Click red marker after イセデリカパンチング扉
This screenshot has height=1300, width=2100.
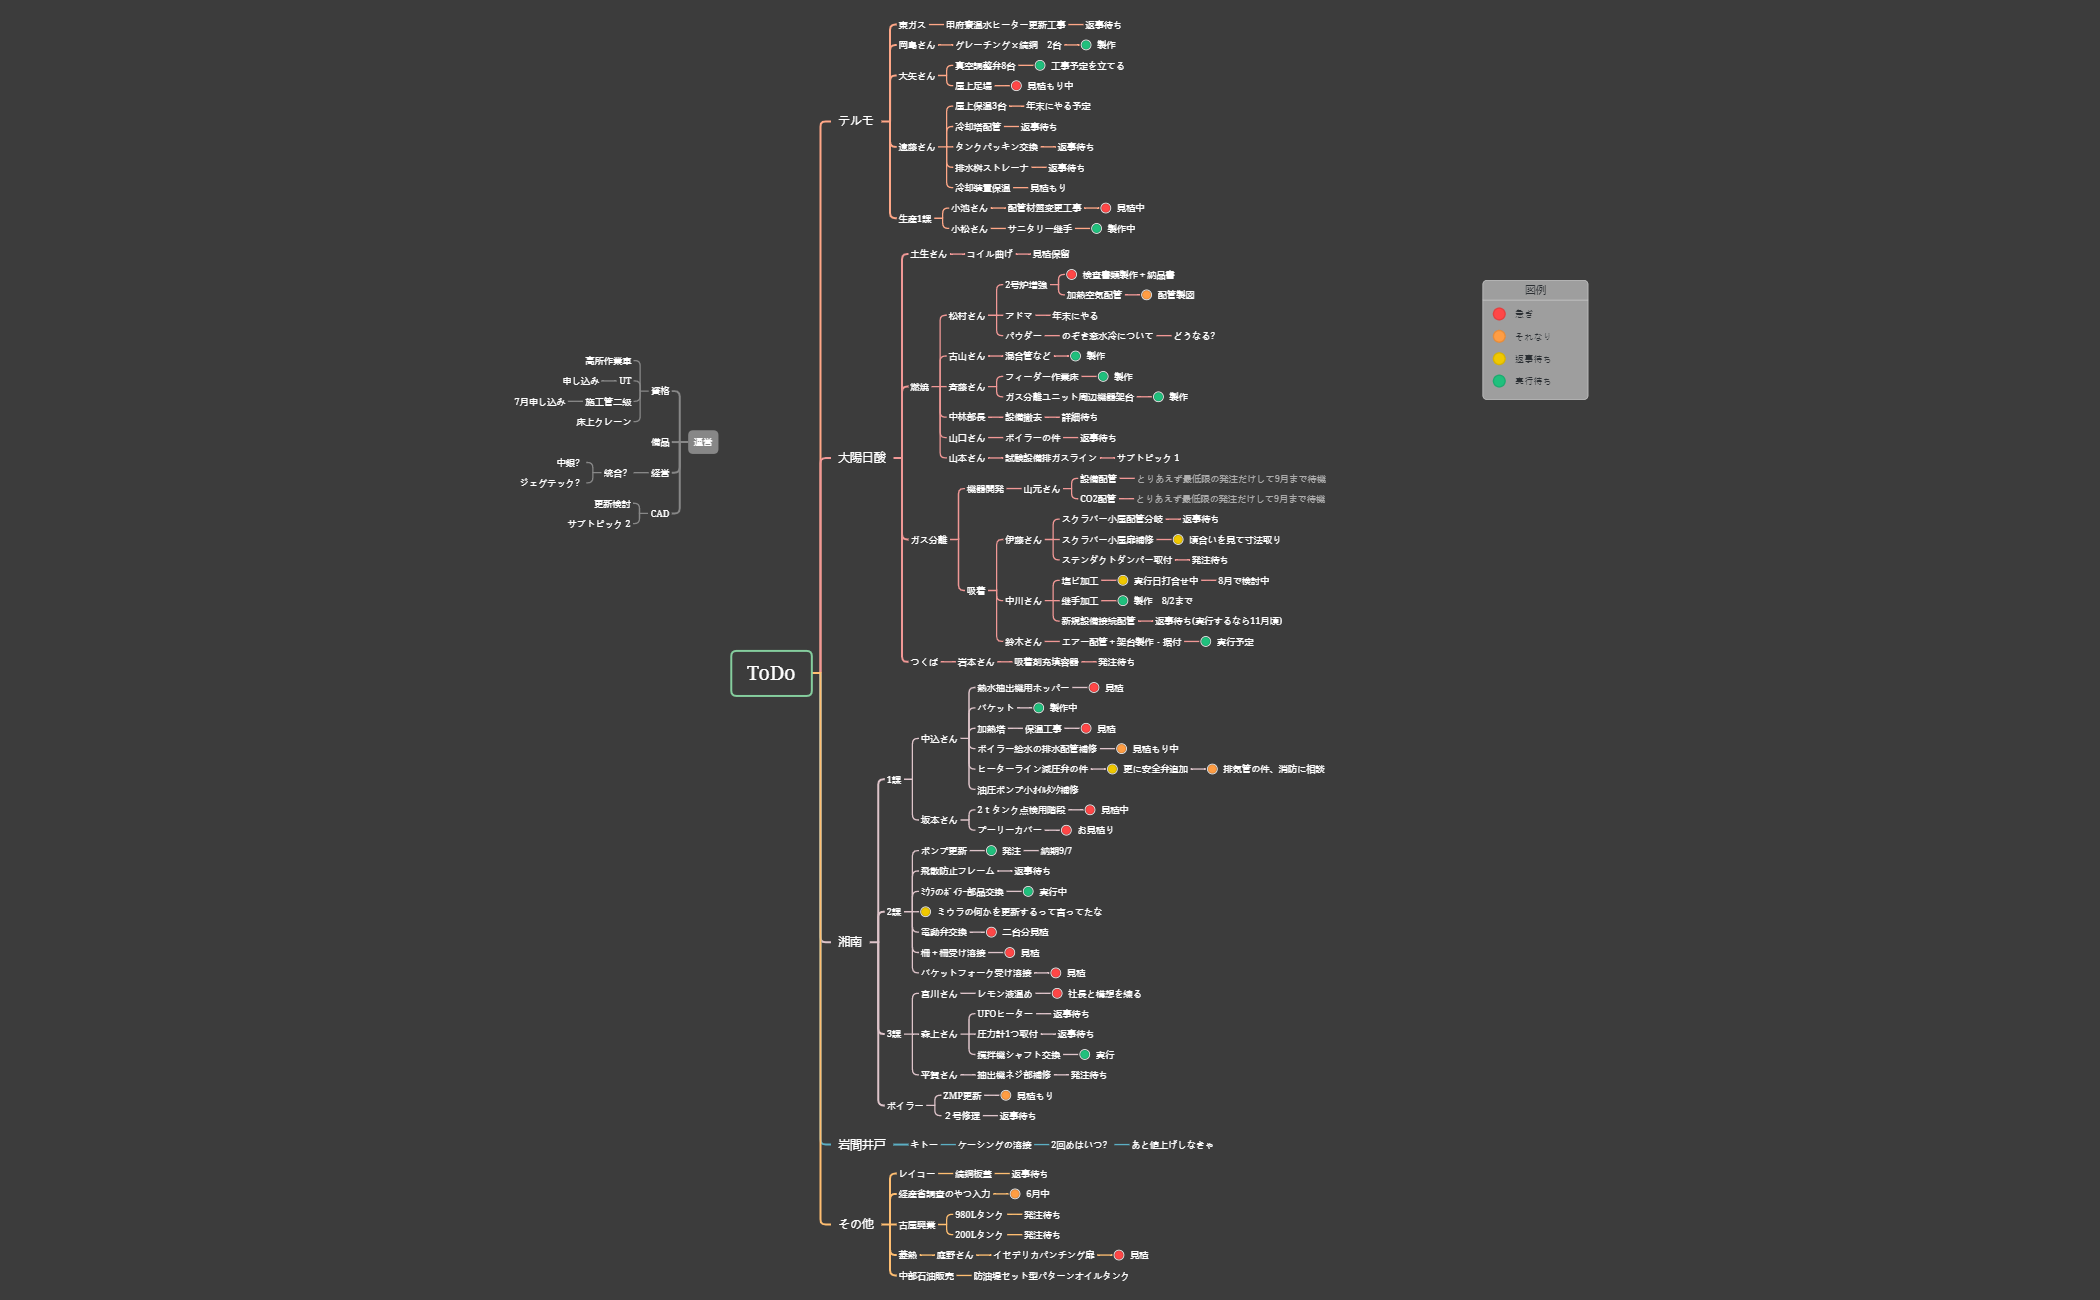(x=1119, y=1255)
